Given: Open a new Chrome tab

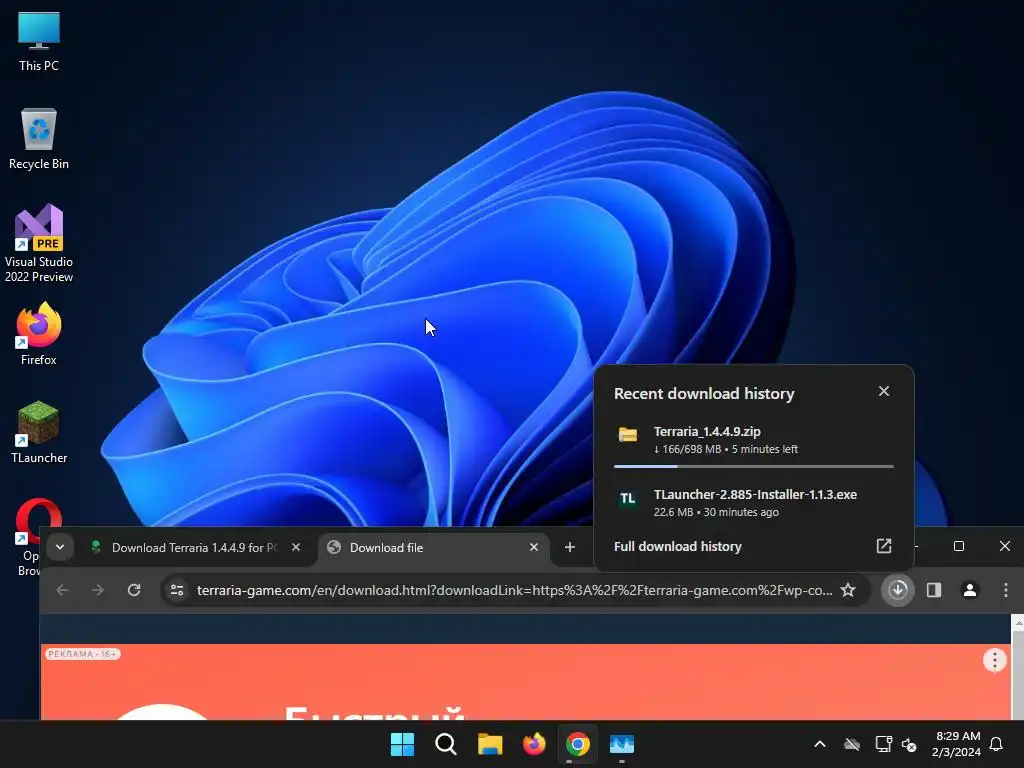Looking at the screenshot, I should click(x=569, y=547).
